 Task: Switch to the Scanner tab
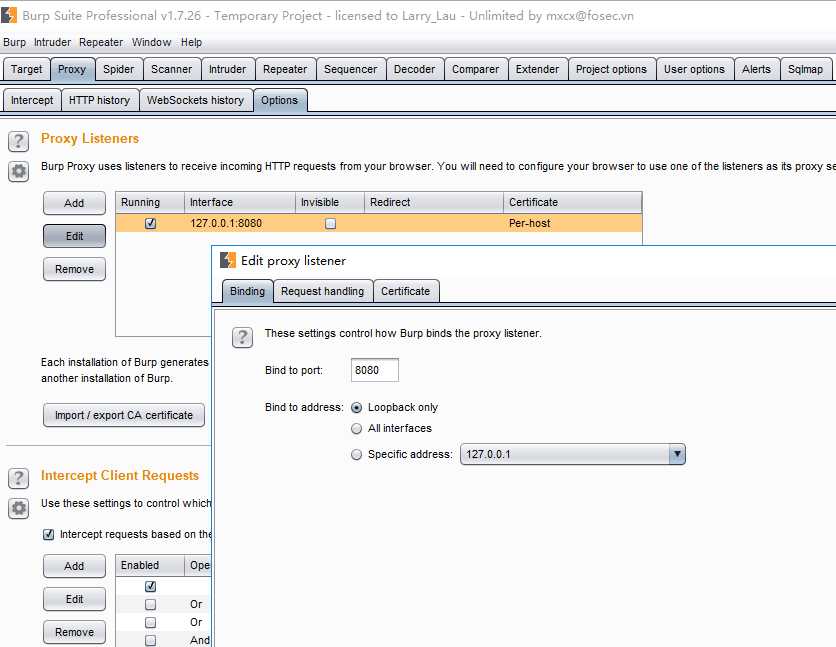(x=171, y=69)
